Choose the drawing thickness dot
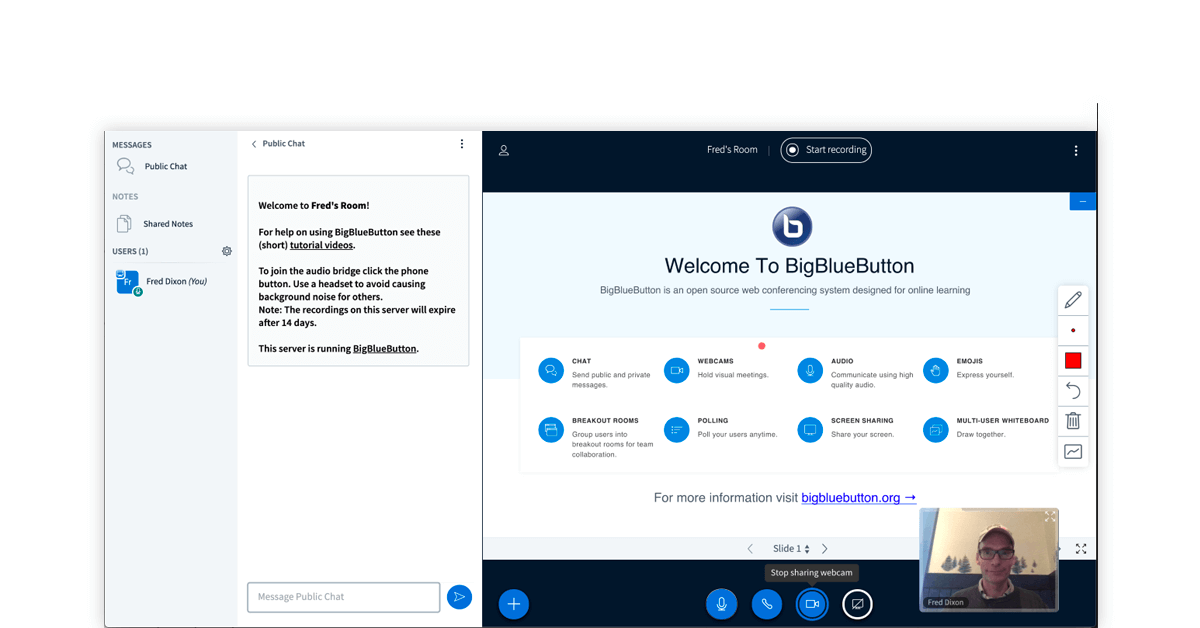Viewport: 1200px width, 628px height. click(1073, 330)
